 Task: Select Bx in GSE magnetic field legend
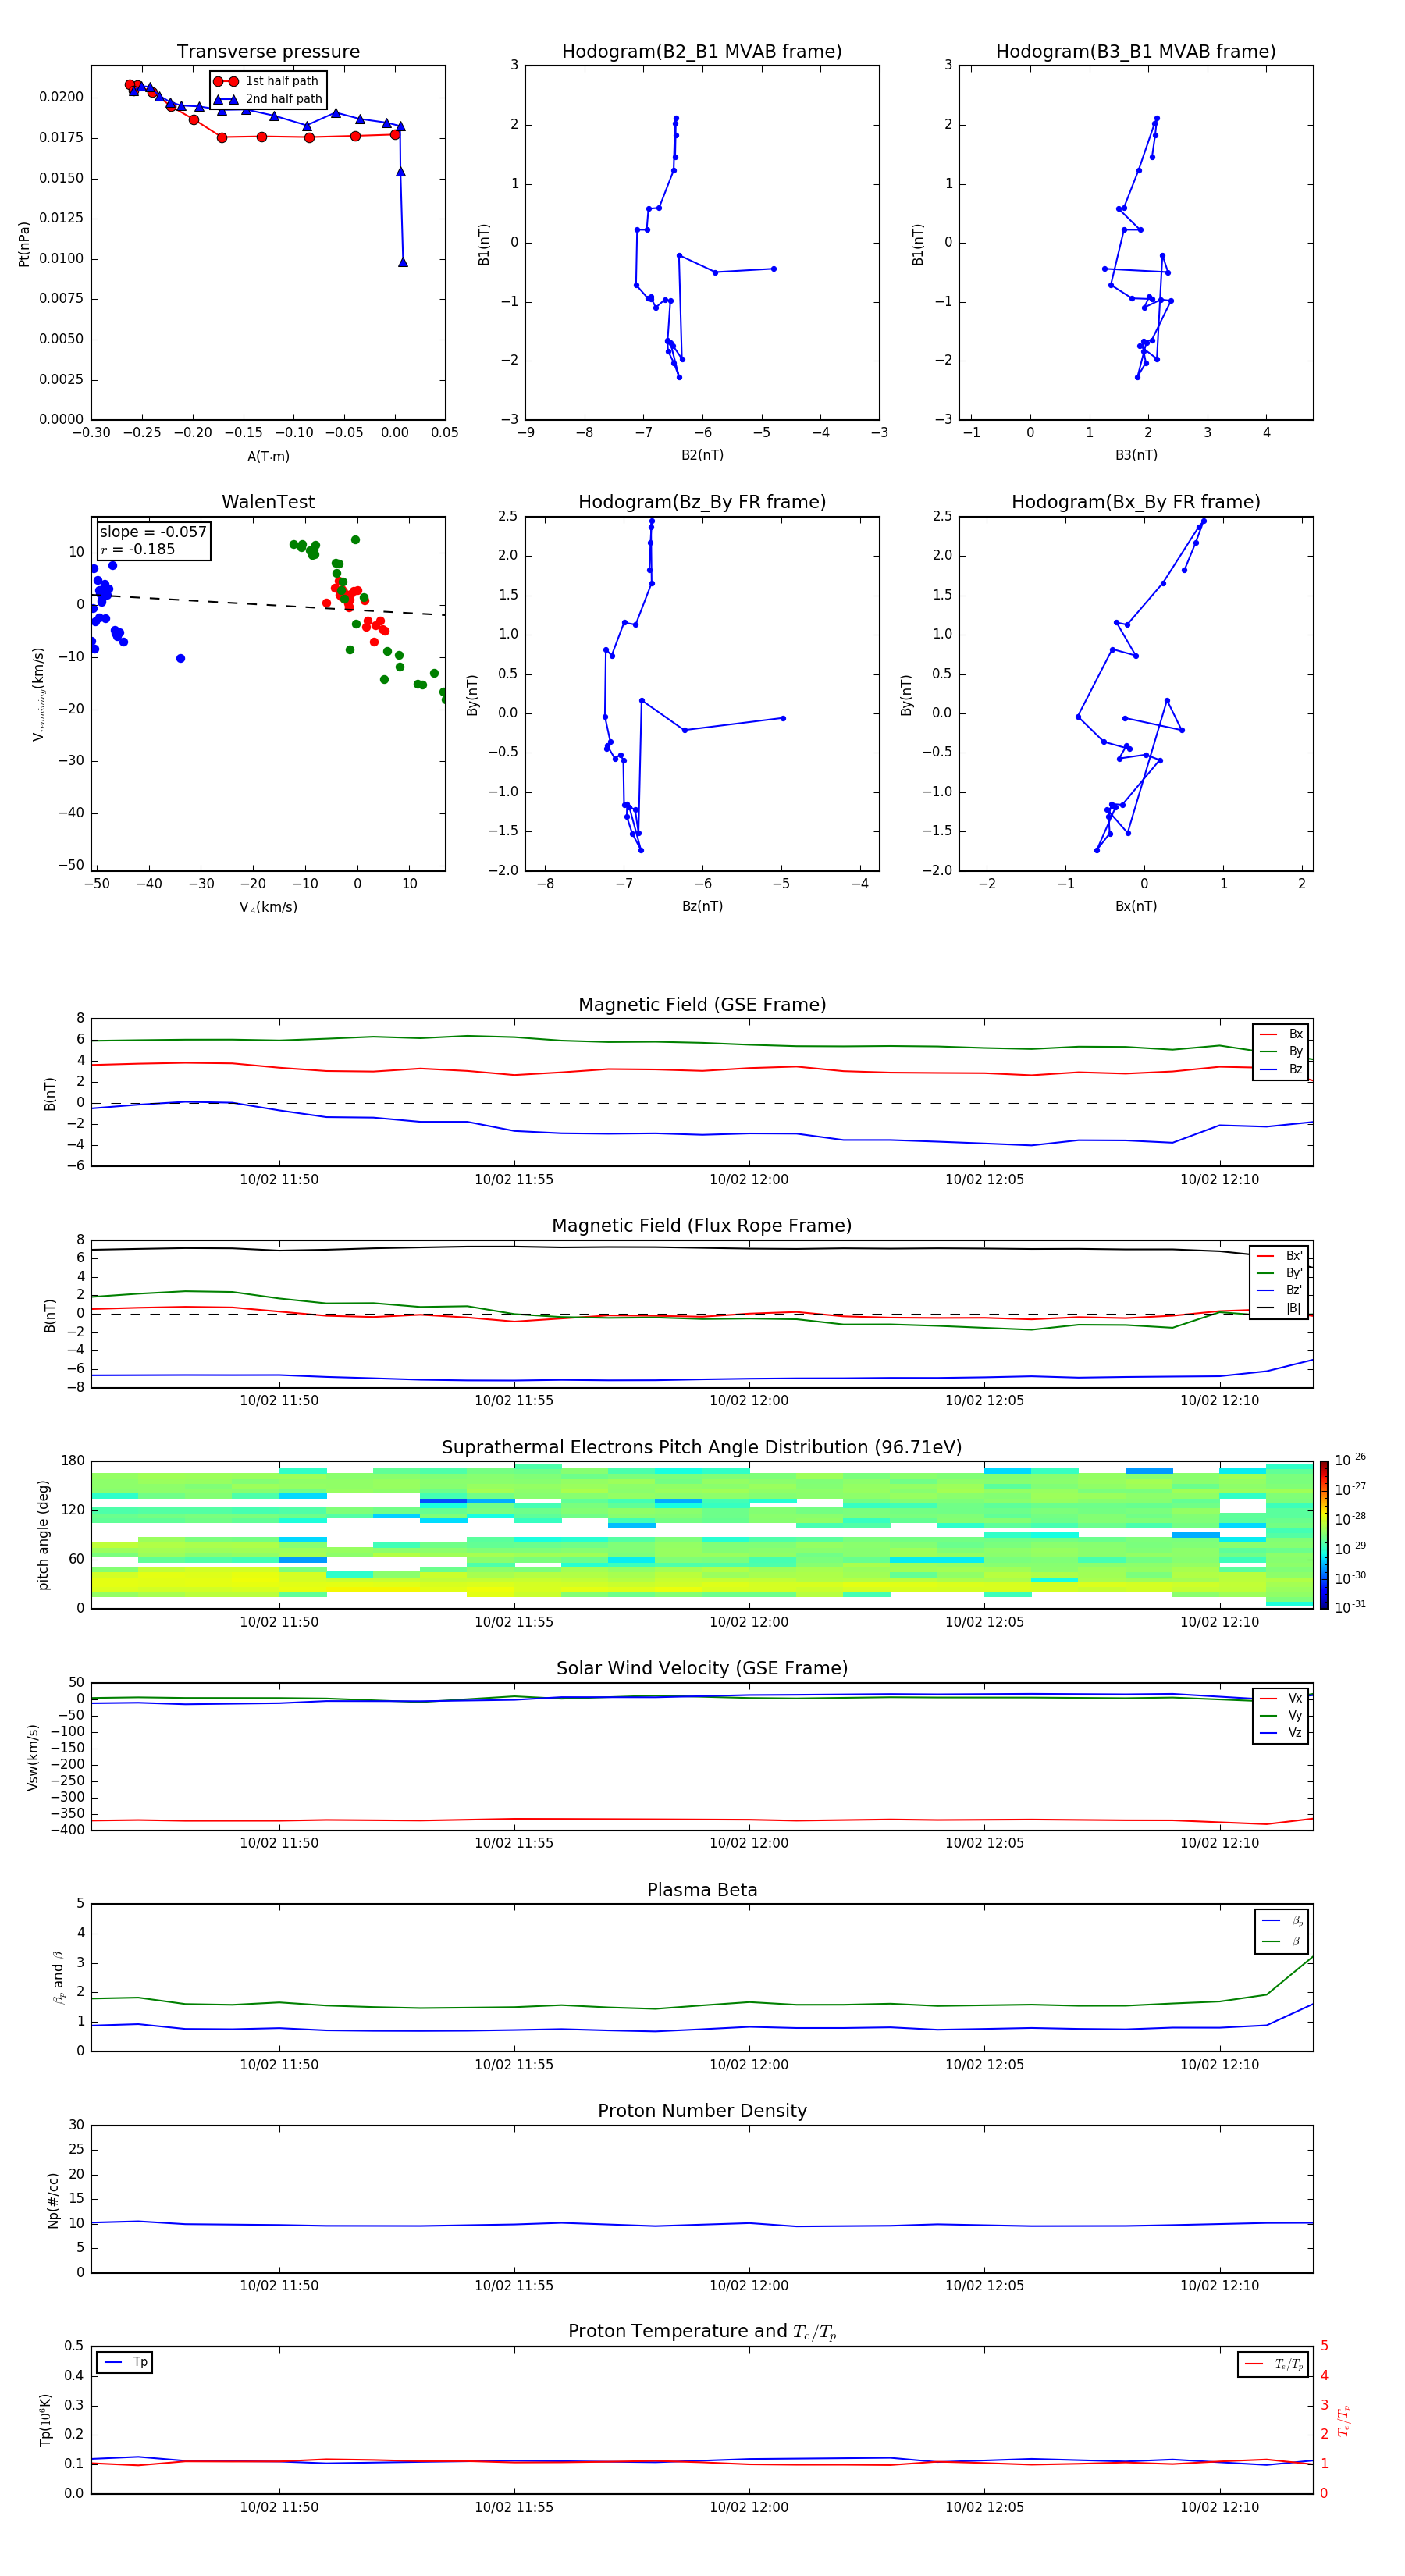(1281, 1034)
